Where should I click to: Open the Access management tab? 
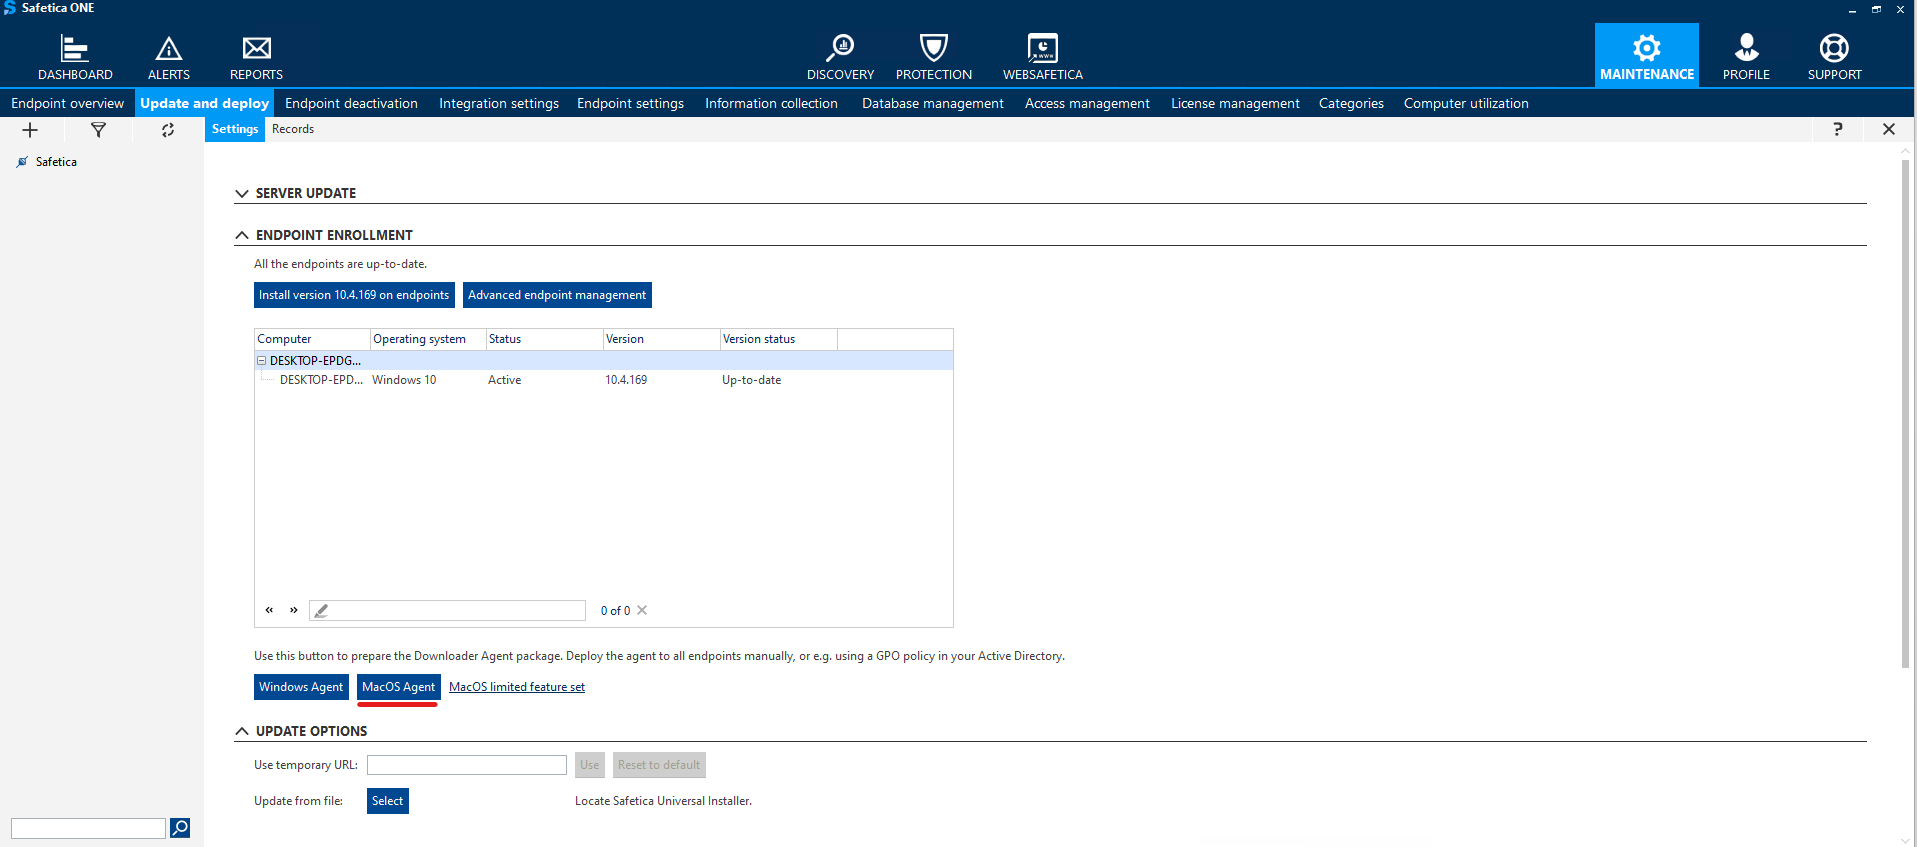click(x=1087, y=103)
